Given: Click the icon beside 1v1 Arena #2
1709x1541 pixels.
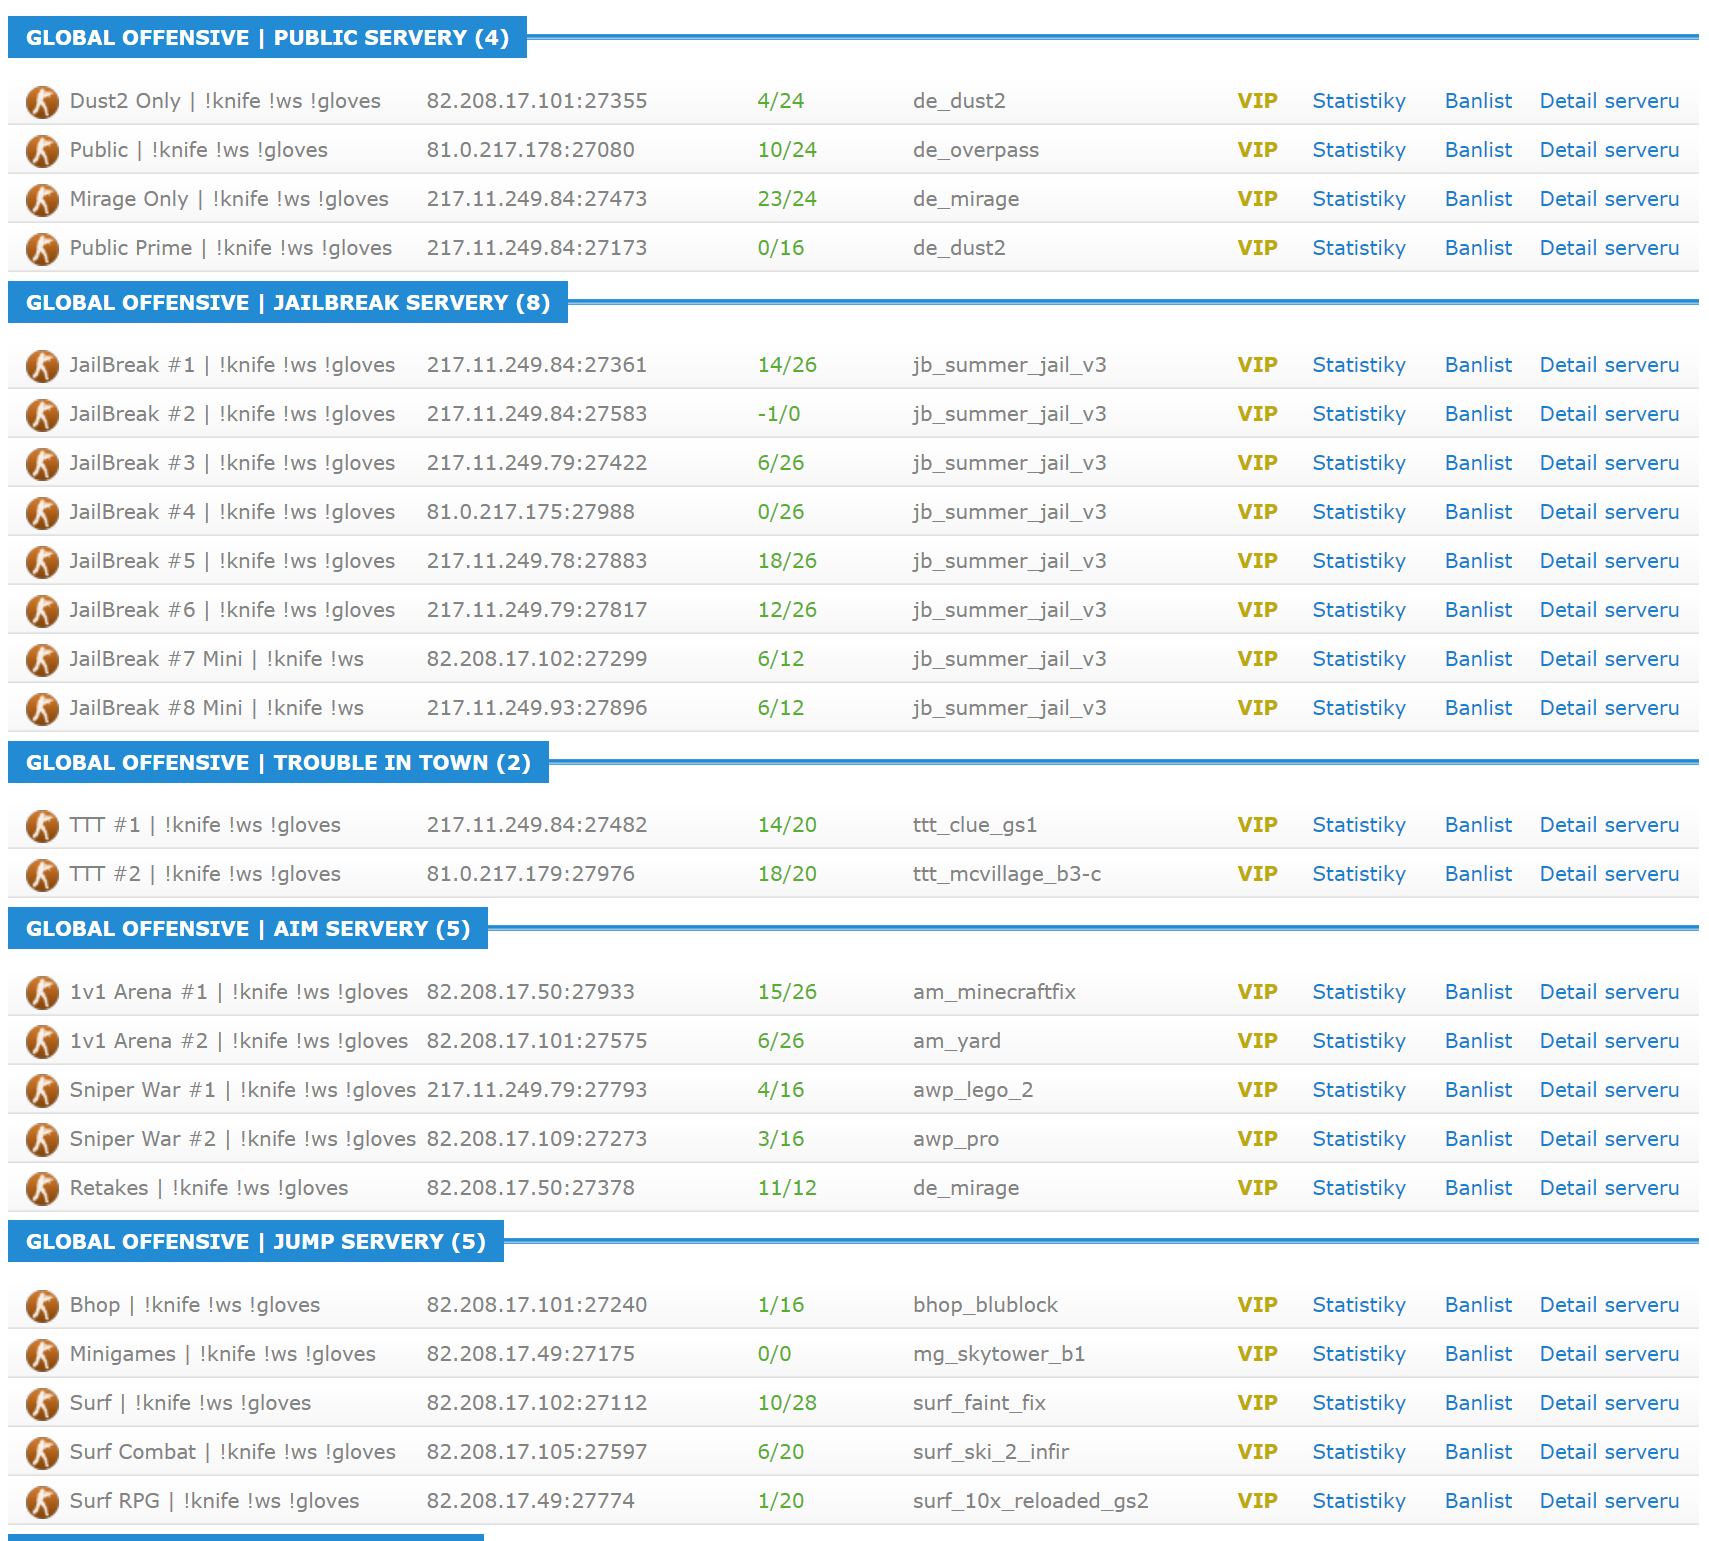Looking at the screenshot, I should [x=42, y=1042].
